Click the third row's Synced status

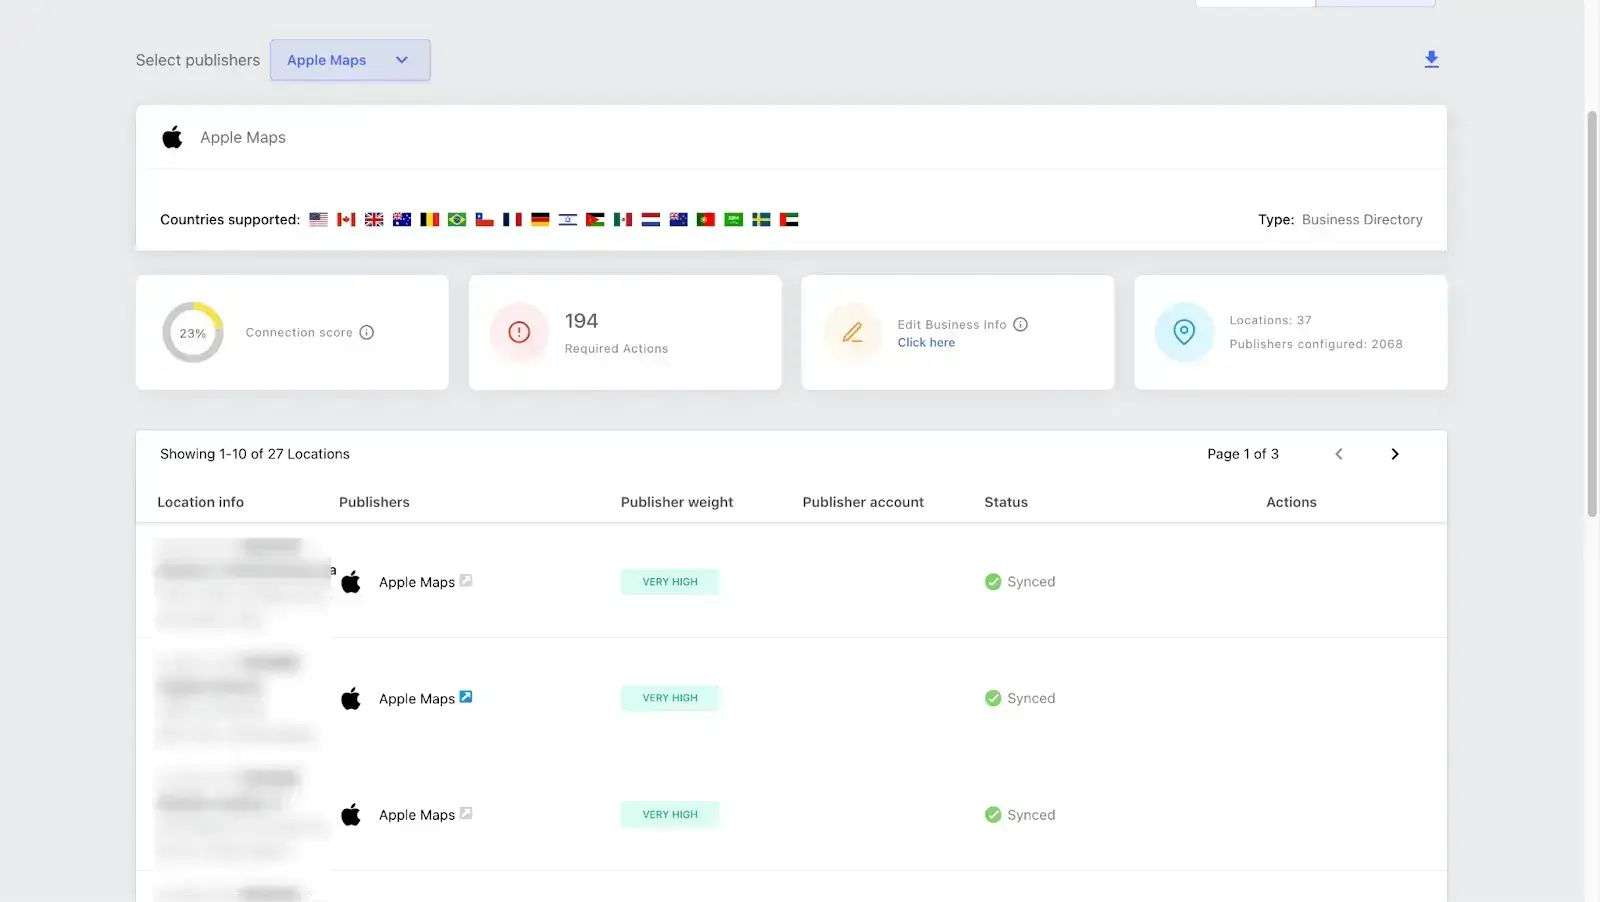pos(1020,815)
